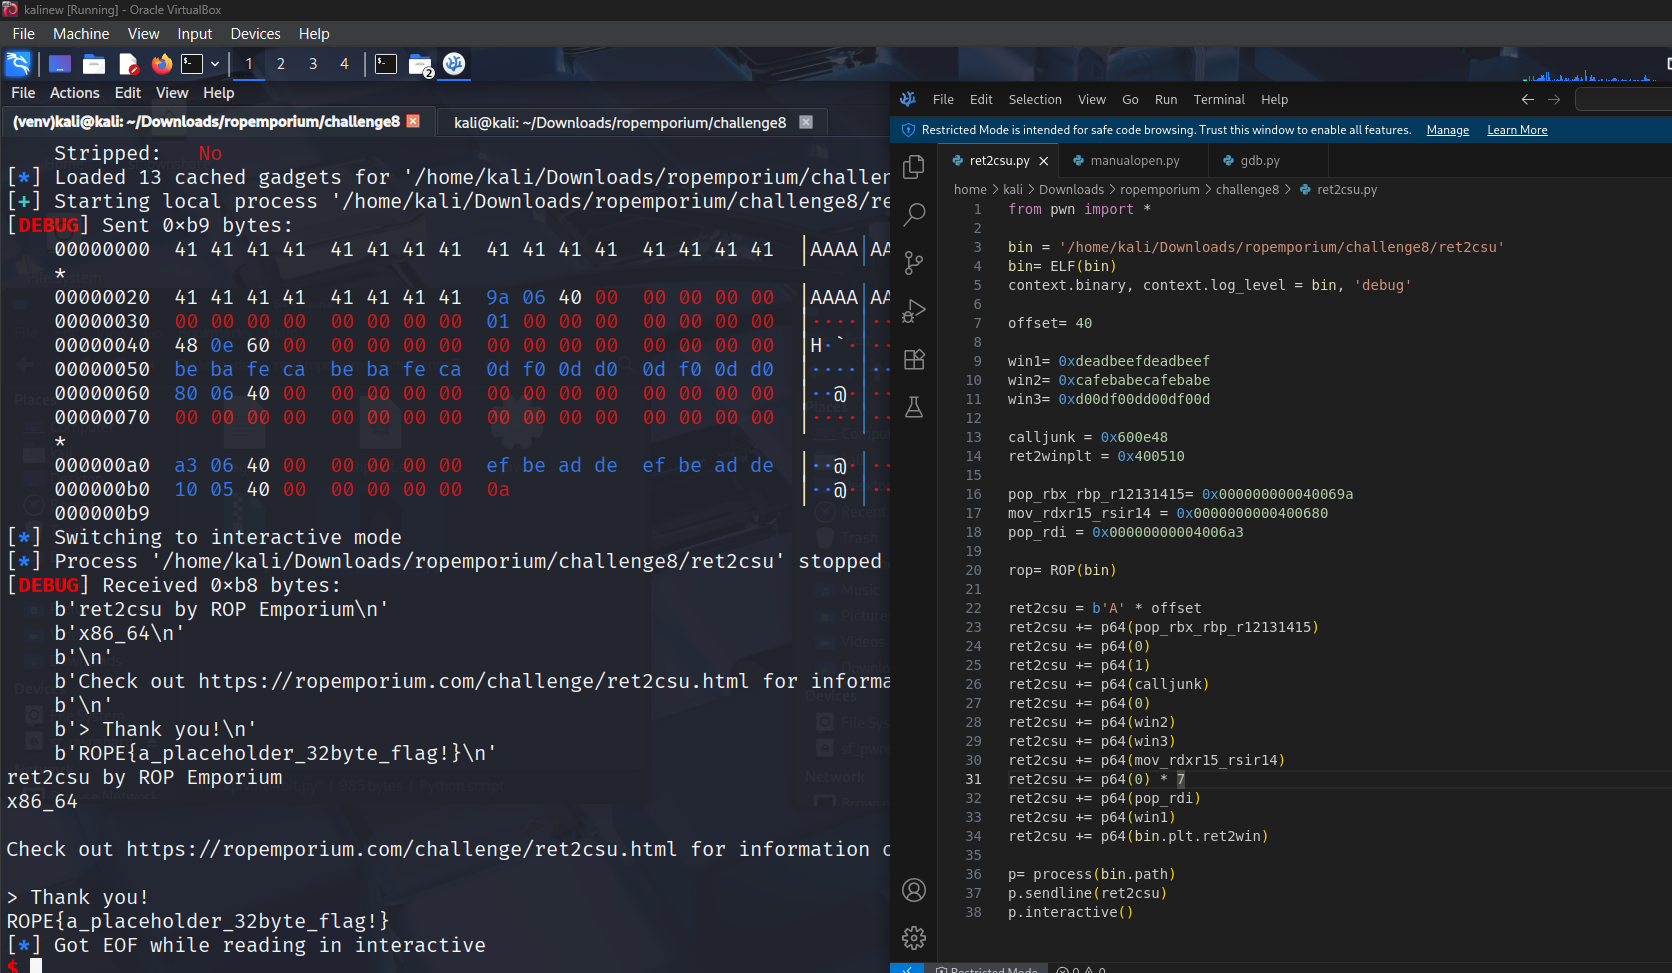Open the editor's Go menu
1672x973 pixels.
(1130, 100)
